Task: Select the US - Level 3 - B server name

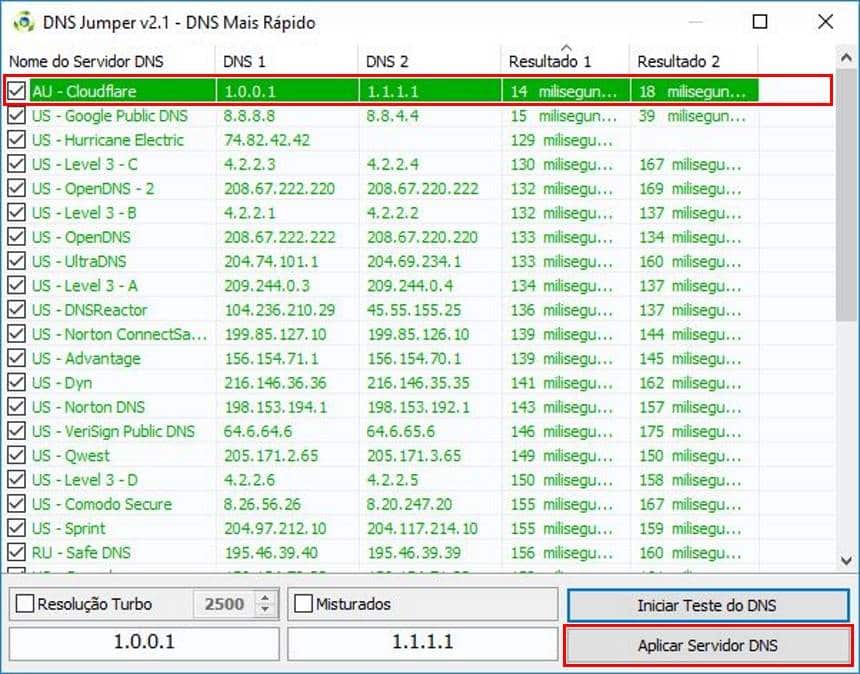Action: (84, 213)
